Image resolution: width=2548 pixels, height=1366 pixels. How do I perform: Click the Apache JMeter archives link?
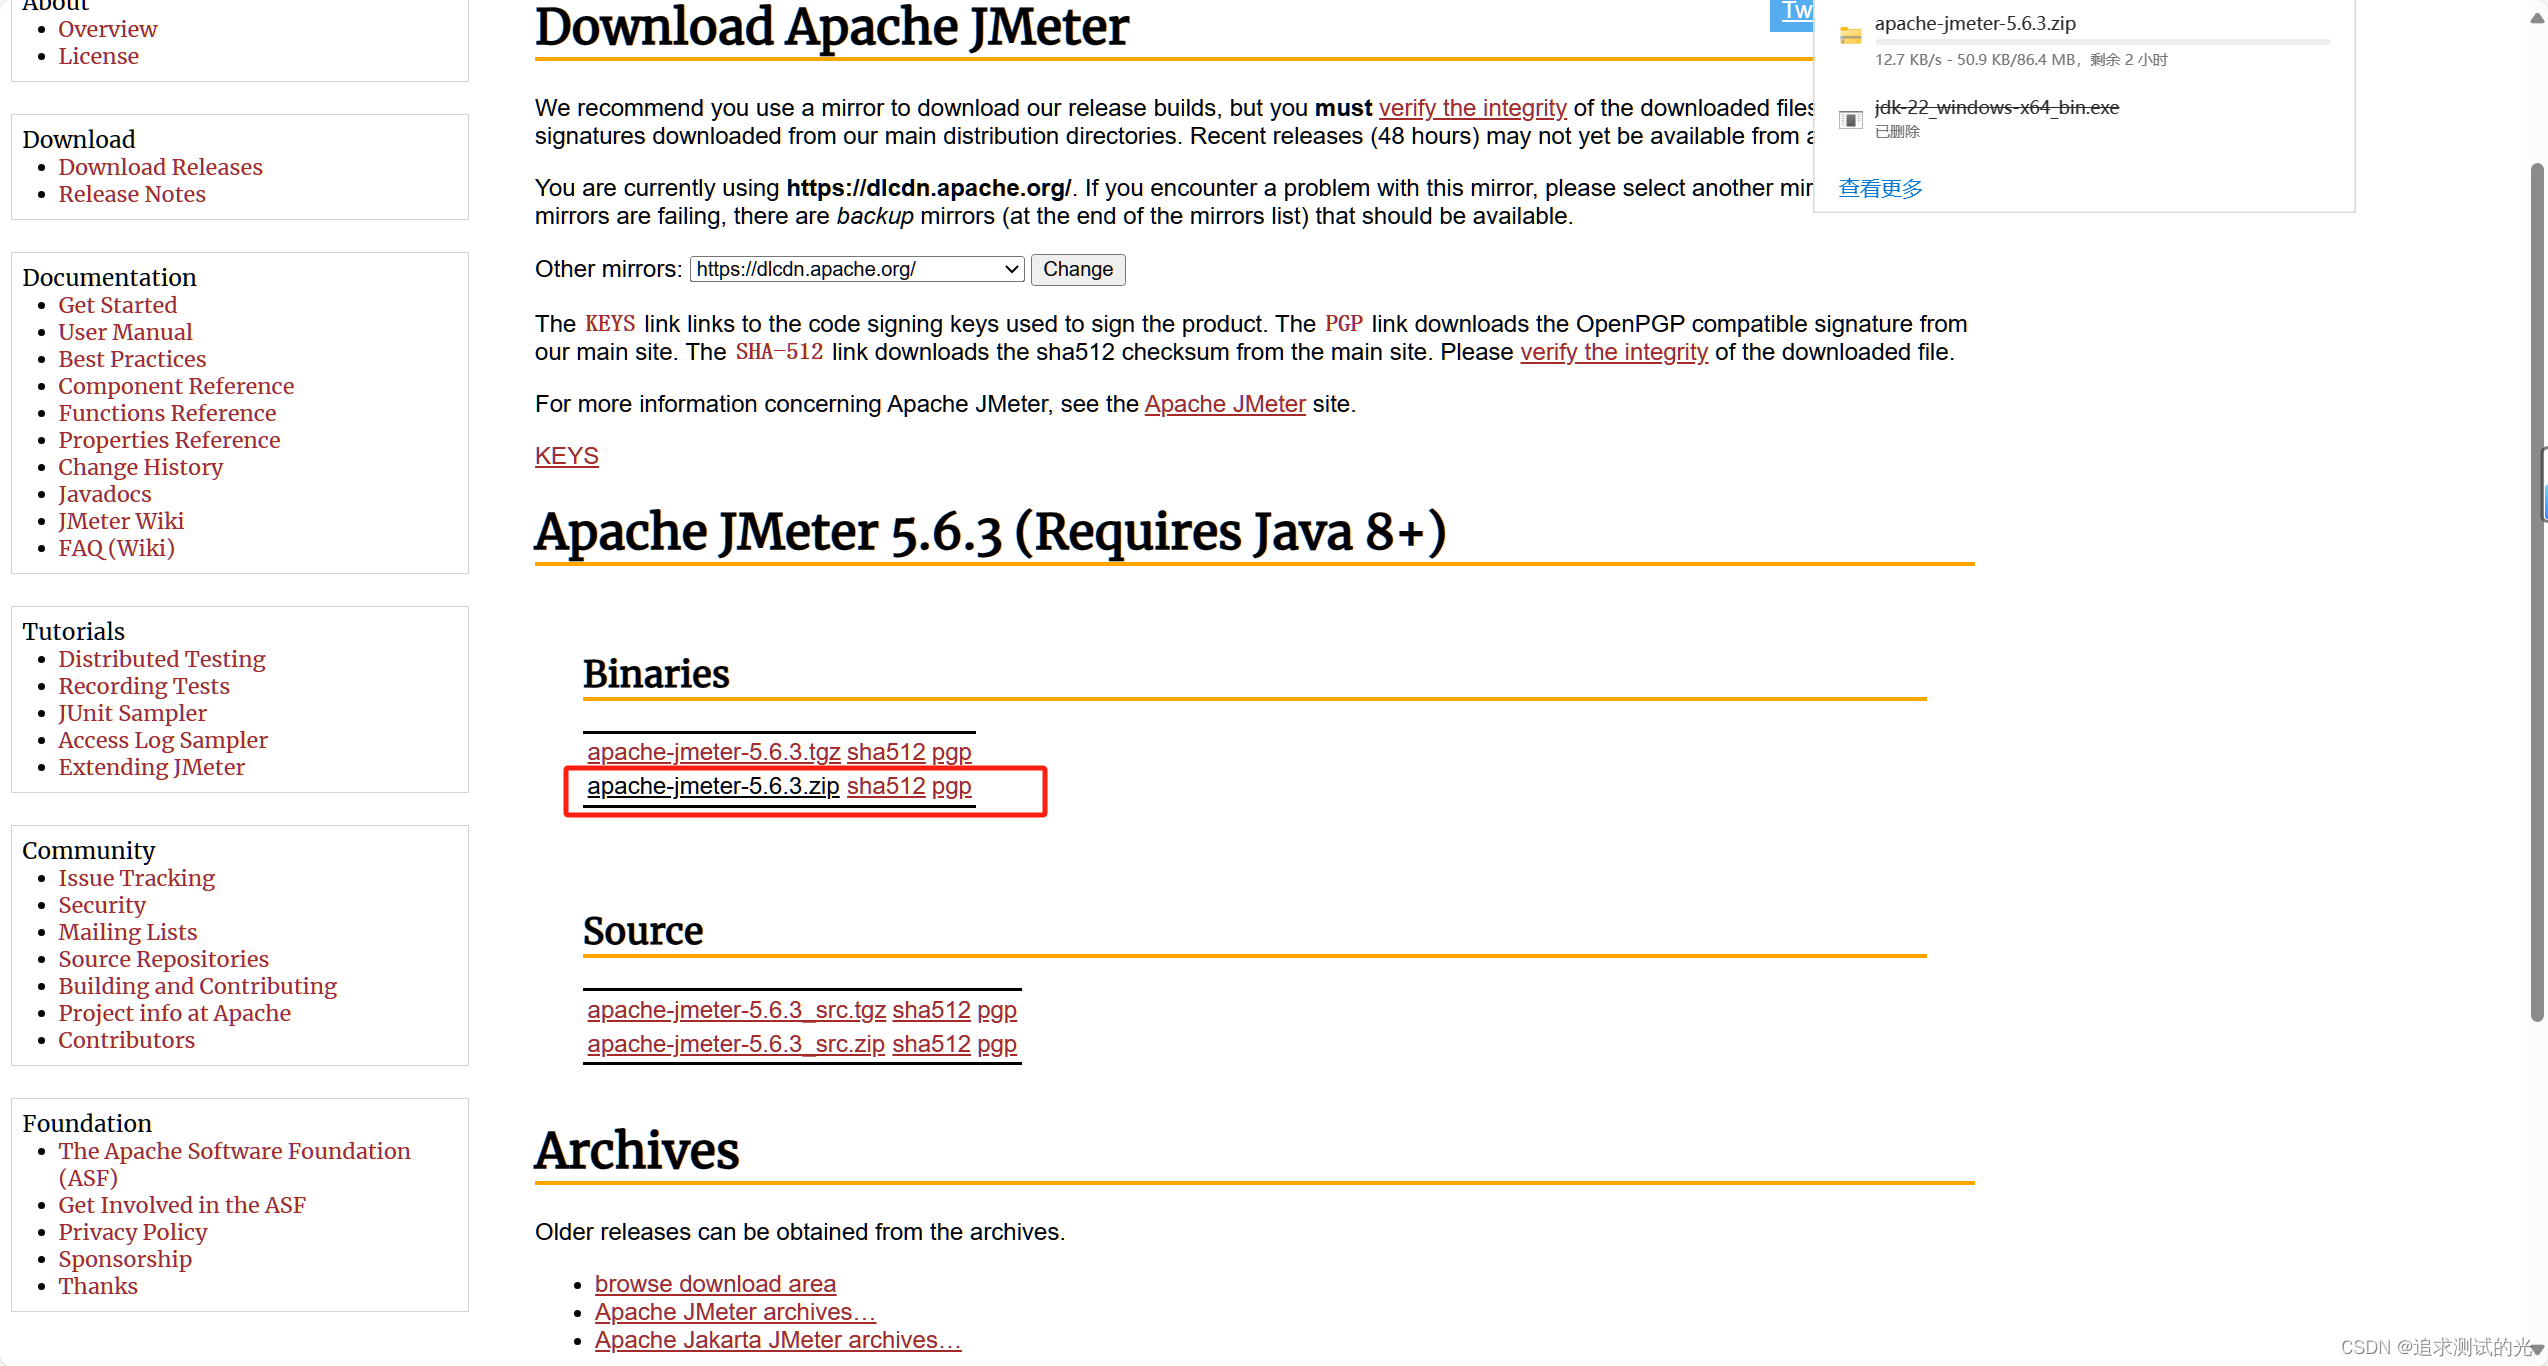pos(734,1312)
